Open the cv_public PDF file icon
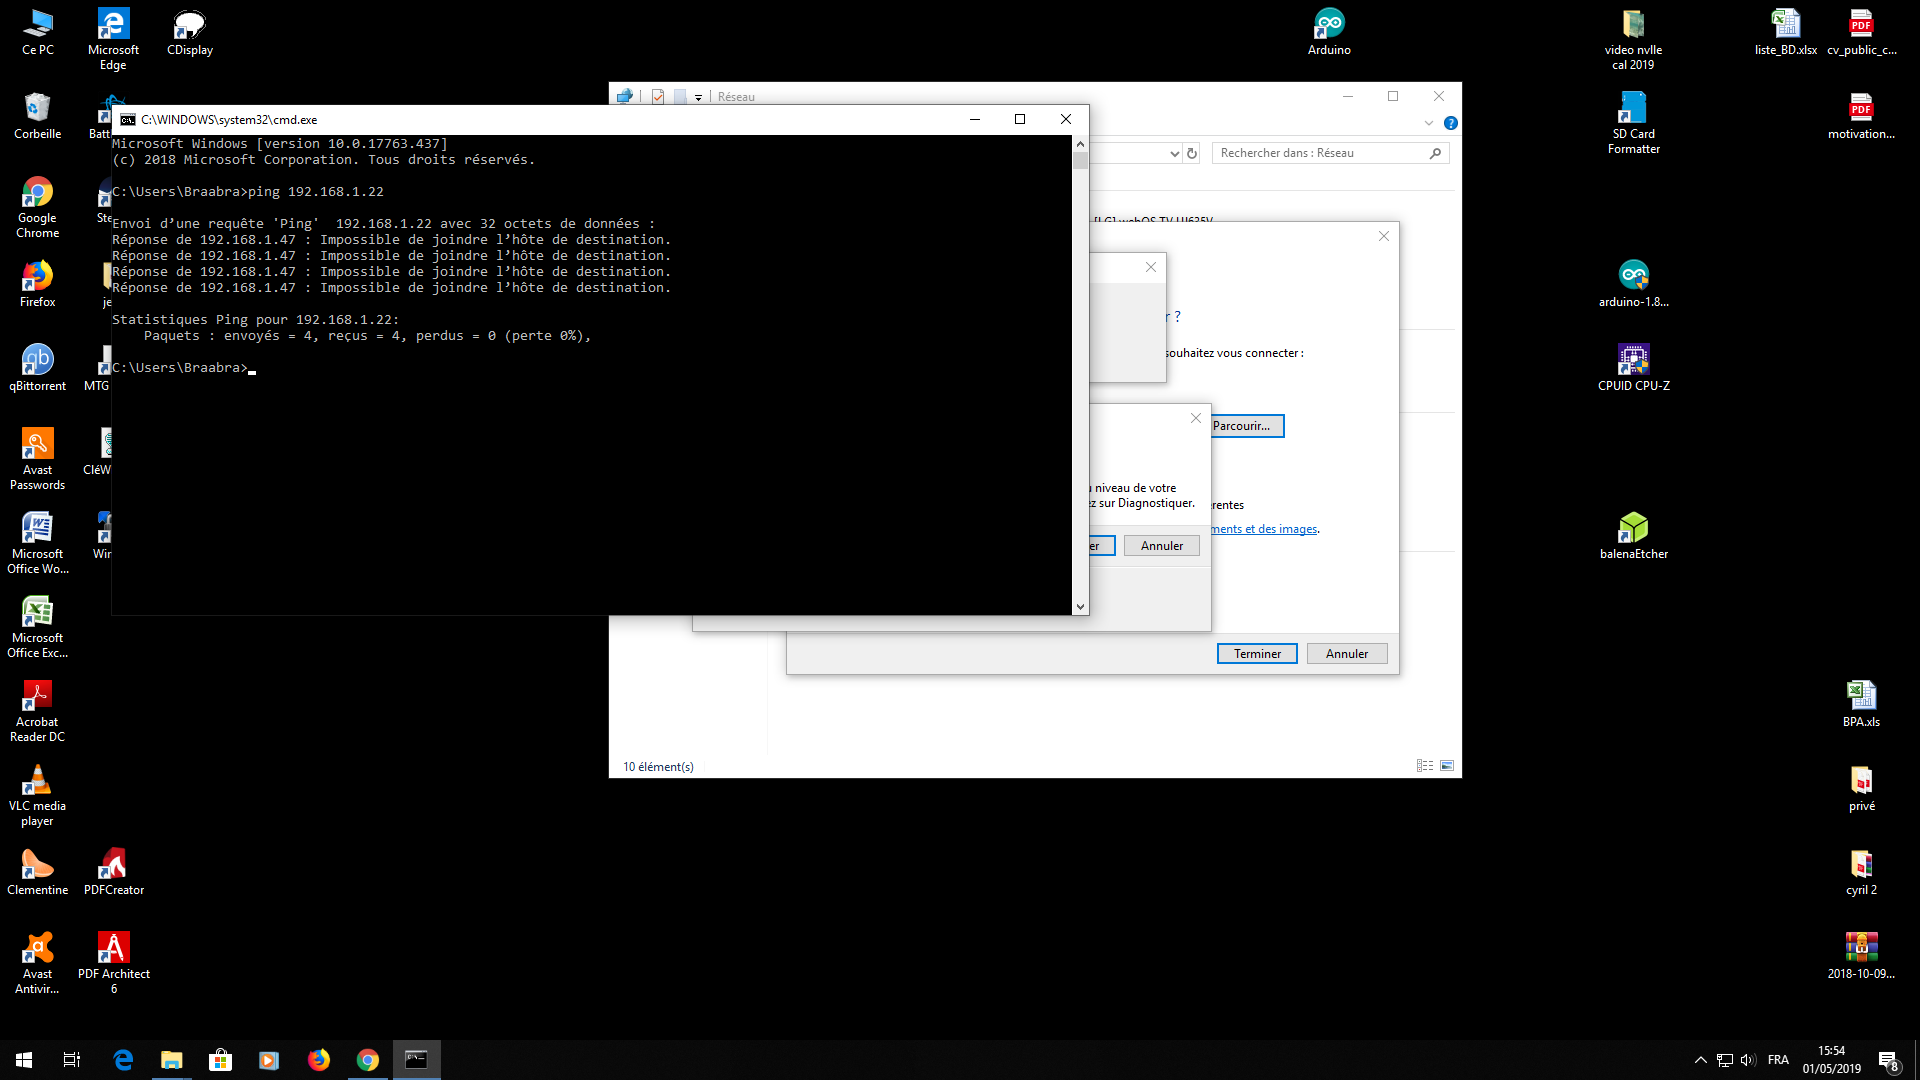 point(1861,33)
